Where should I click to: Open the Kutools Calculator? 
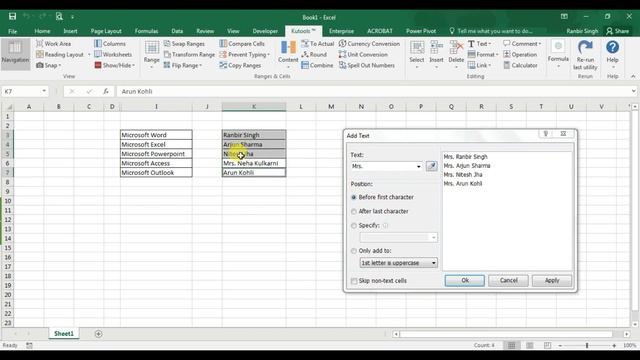point(520,65)
